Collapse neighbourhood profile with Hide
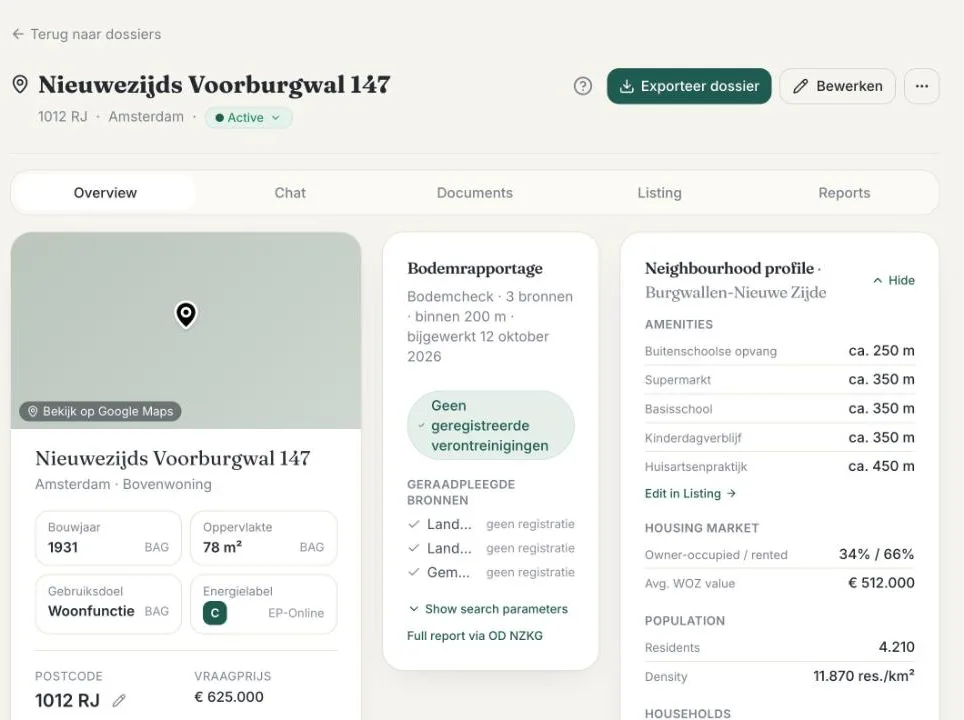This screenshot has height=720, width=964. coord(893,280)
